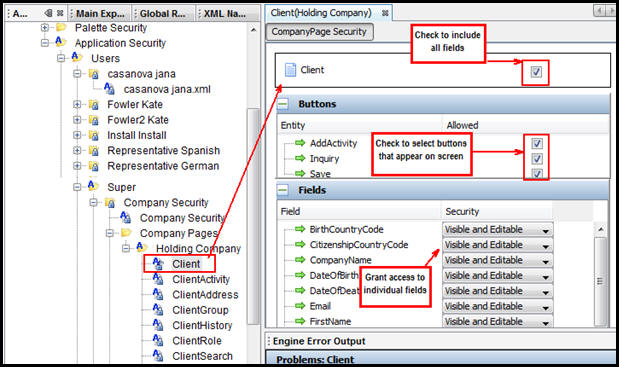Click the casanova jana user icon

tap(94, 74)
